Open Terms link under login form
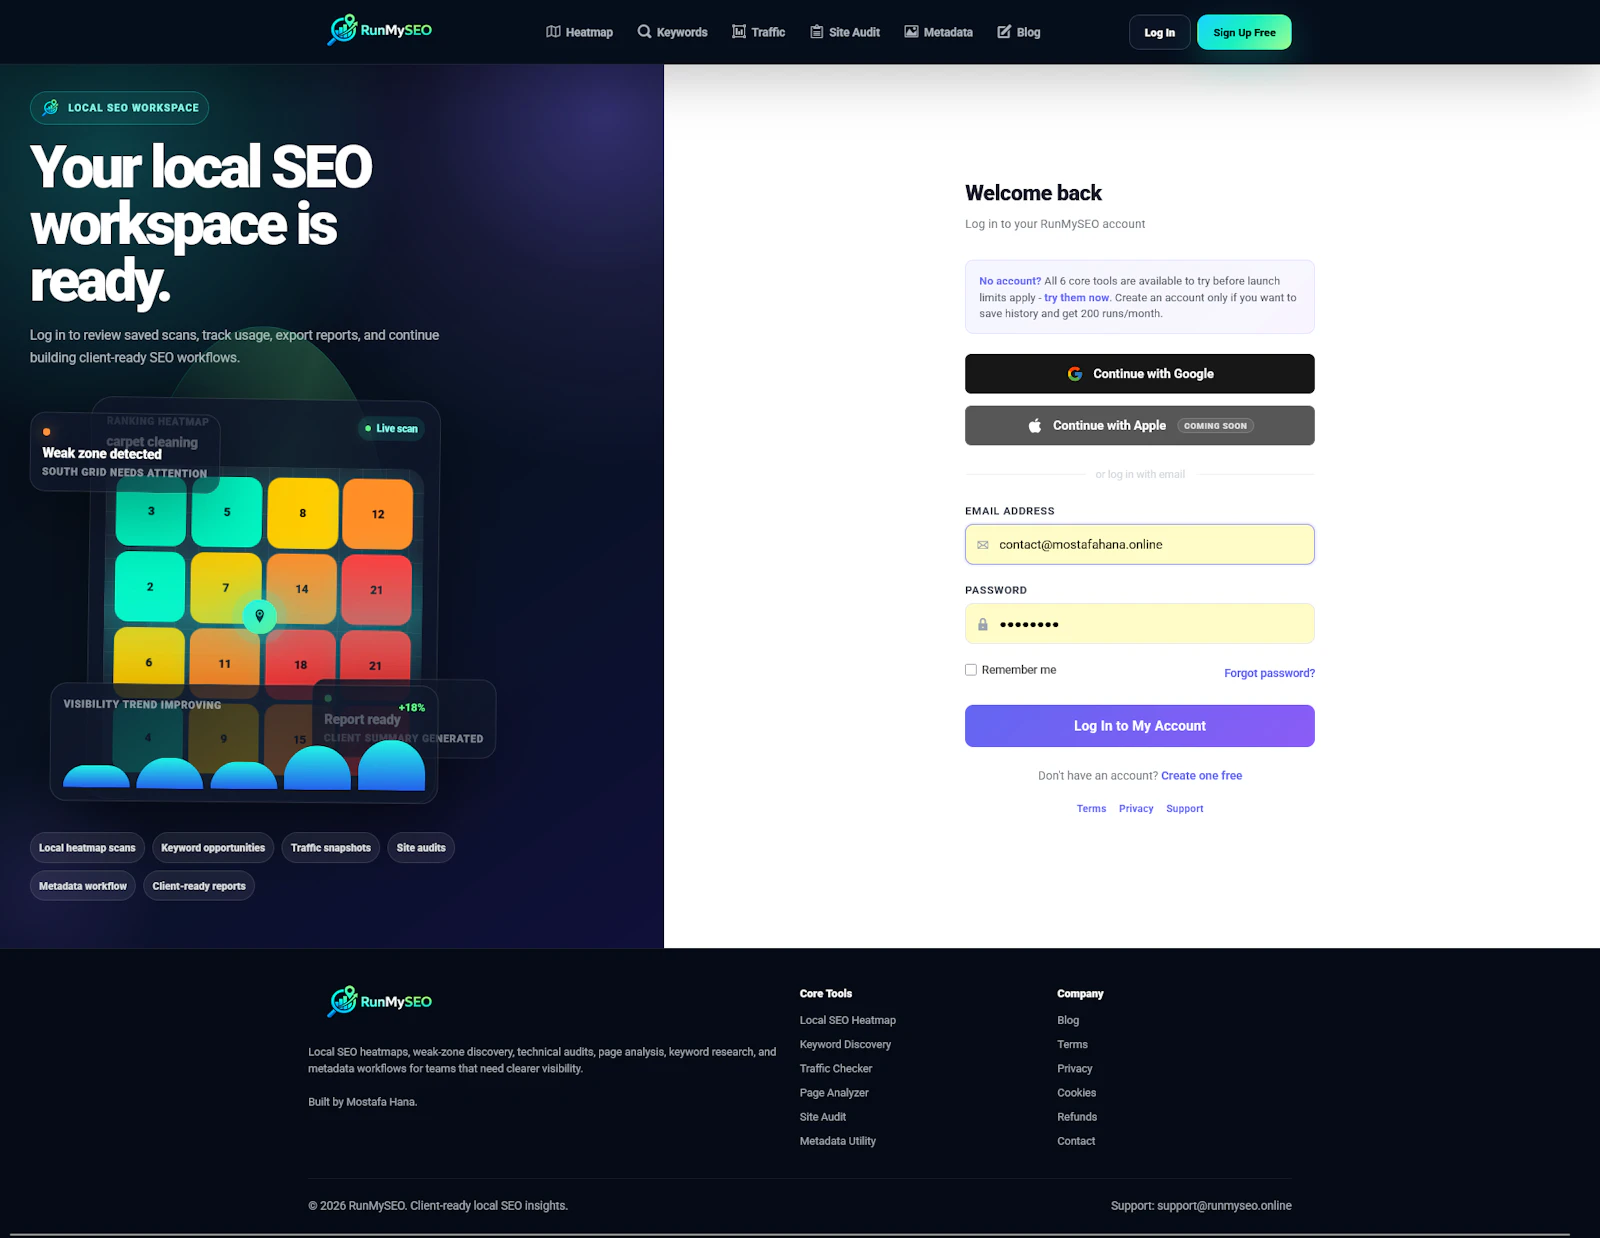The height and width of the screenshot is (1238, 1600). [1091, 809]
